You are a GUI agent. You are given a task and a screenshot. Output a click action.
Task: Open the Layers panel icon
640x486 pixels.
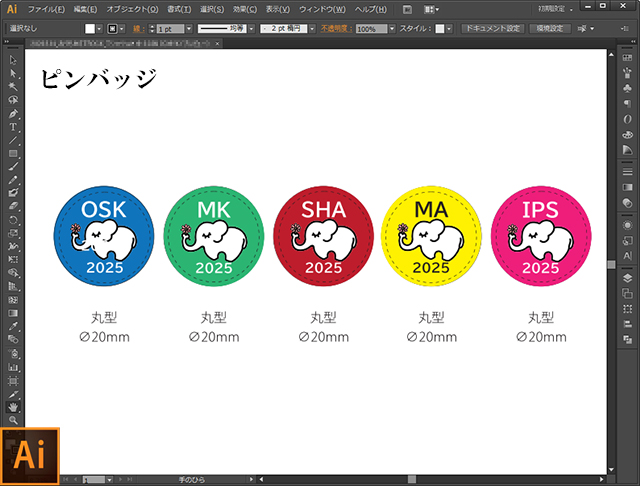[627, 278]
